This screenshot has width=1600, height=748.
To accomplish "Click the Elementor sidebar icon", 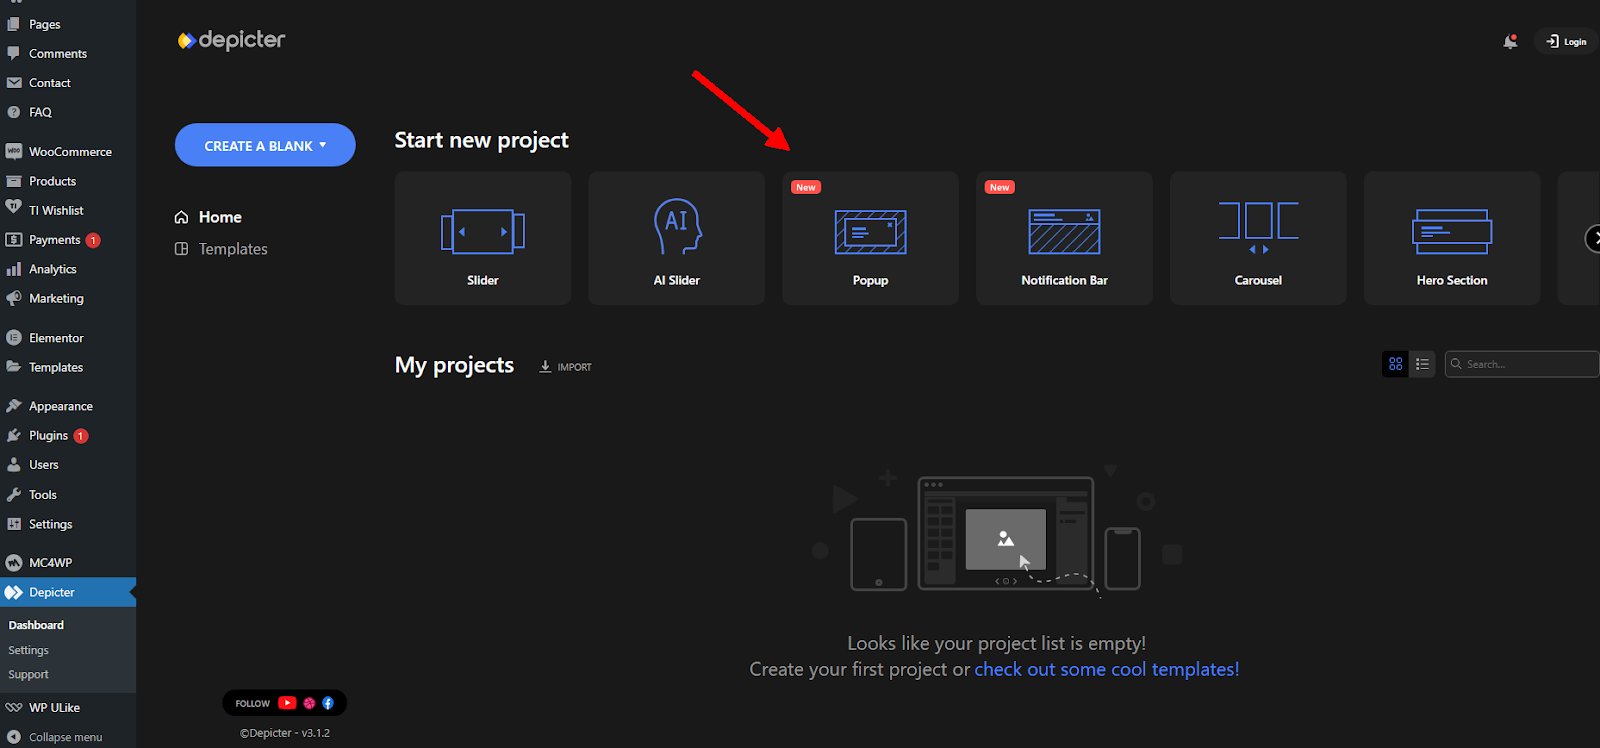I will click(x=14, y=338).
